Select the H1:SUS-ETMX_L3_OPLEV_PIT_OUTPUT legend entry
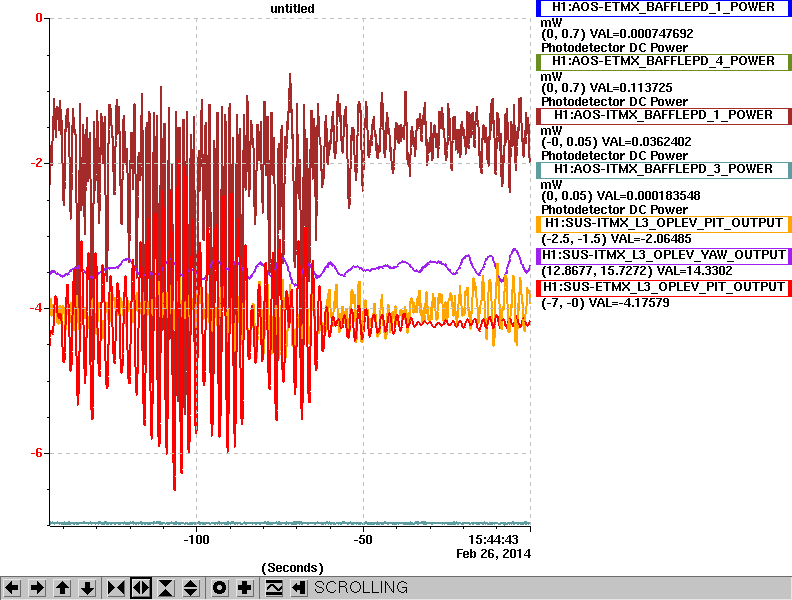 coord(663,287)
